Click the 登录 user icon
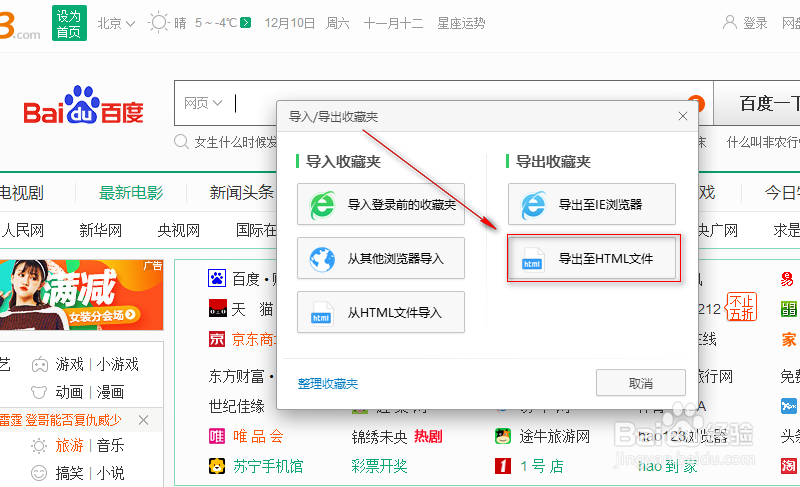The width and height of the screenshot is (800, 487). pos(730,22)
